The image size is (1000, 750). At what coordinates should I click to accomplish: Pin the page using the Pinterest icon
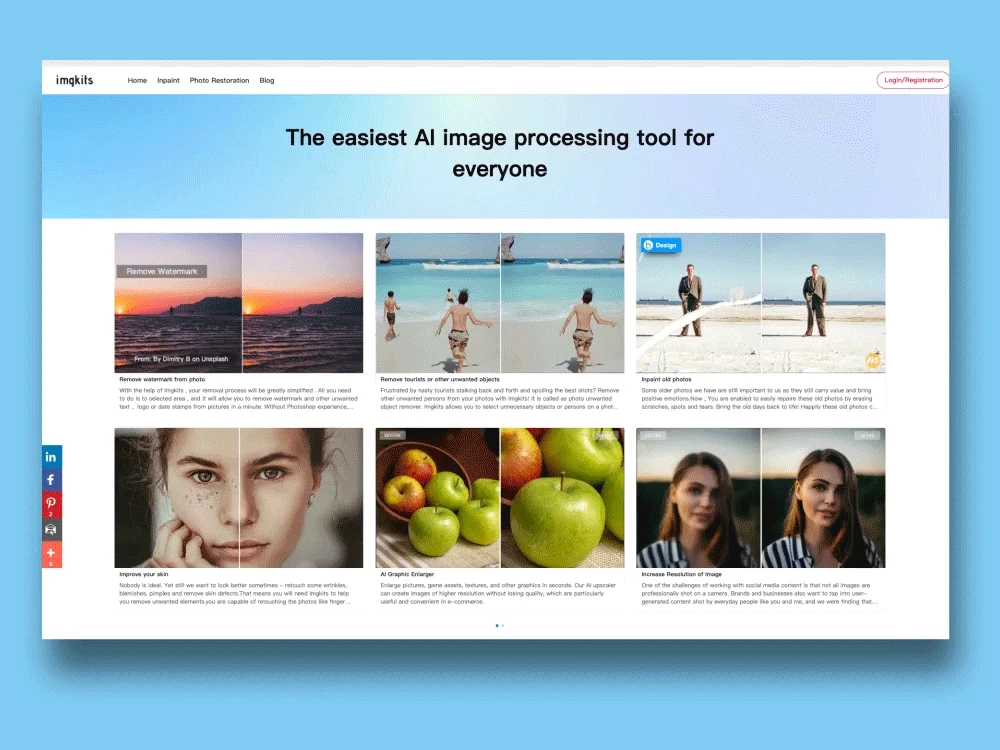click(x=50, y=502)
